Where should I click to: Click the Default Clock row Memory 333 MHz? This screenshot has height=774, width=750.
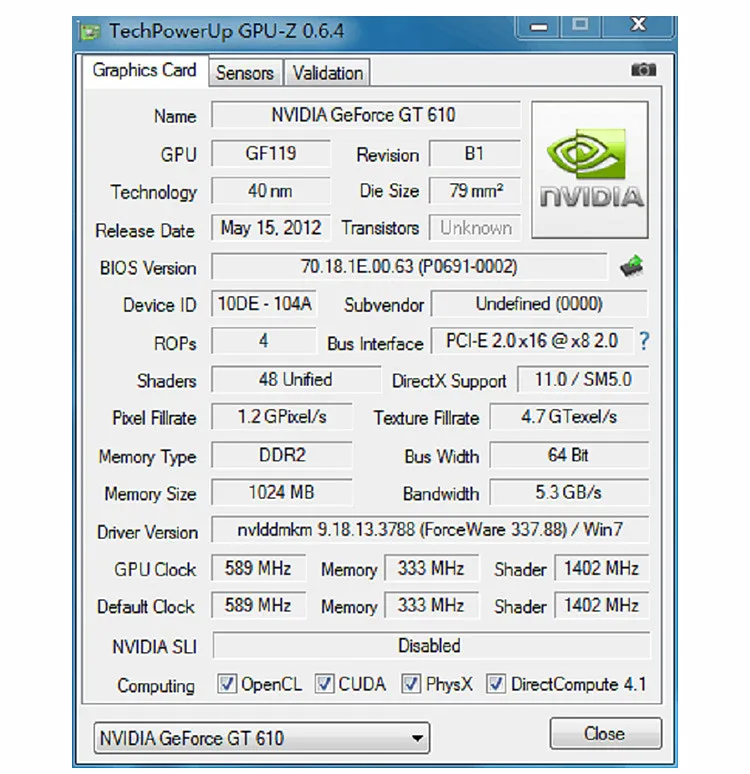click(431, 606)
